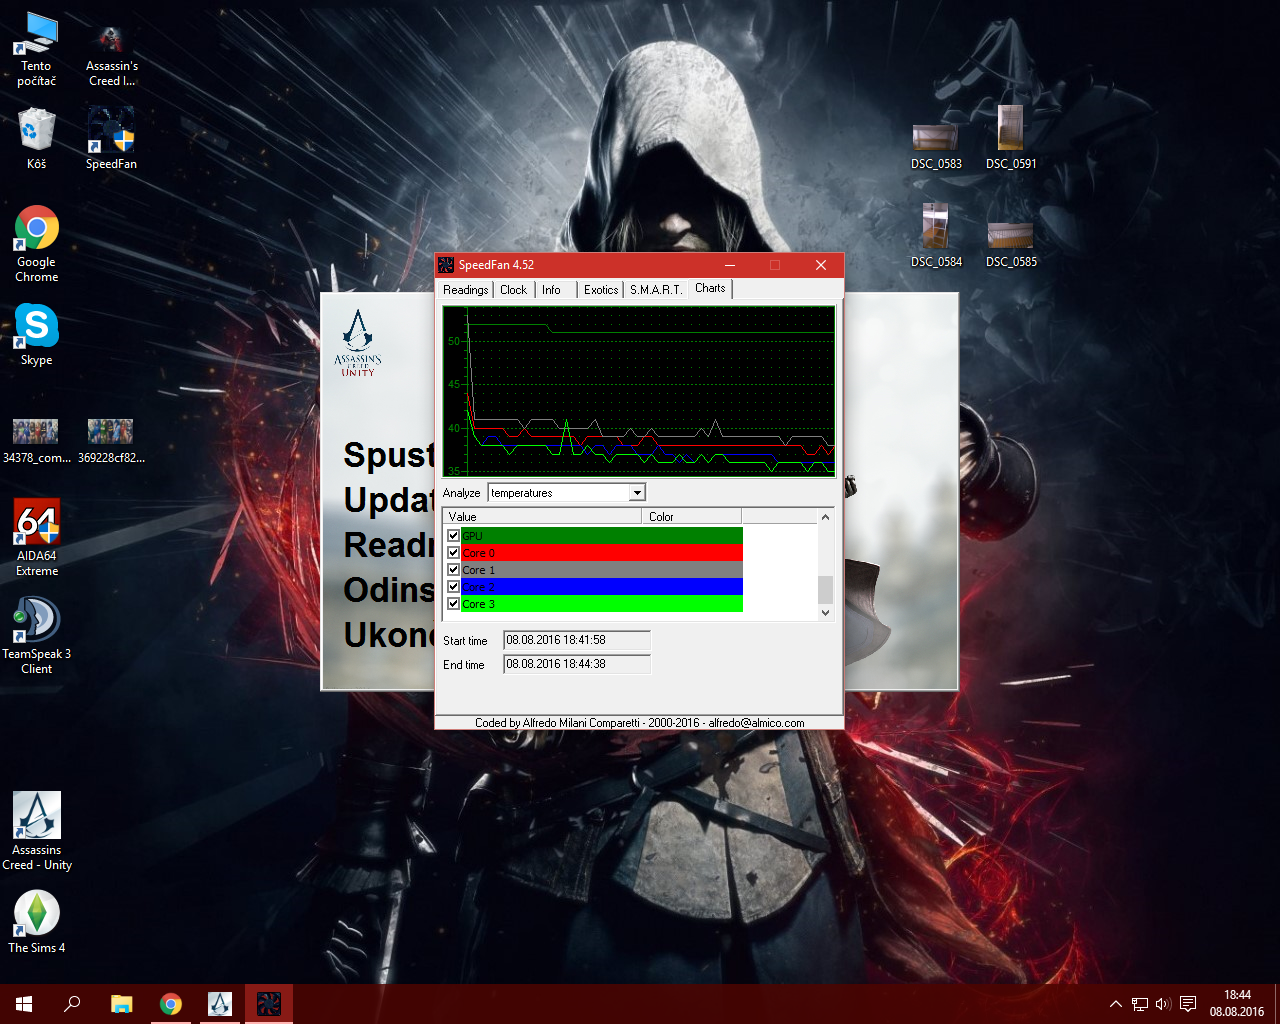The width and height of the screenshot is (1280, 1024).
Task: Click the "Coded by Alfredo Milani Comparetti" status text
Action: tap(640, 723)
